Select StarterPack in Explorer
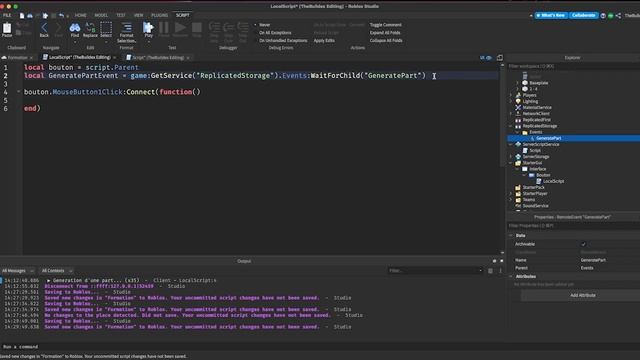The width and height of the screenshot is (640, 360). tap(533, 187)
